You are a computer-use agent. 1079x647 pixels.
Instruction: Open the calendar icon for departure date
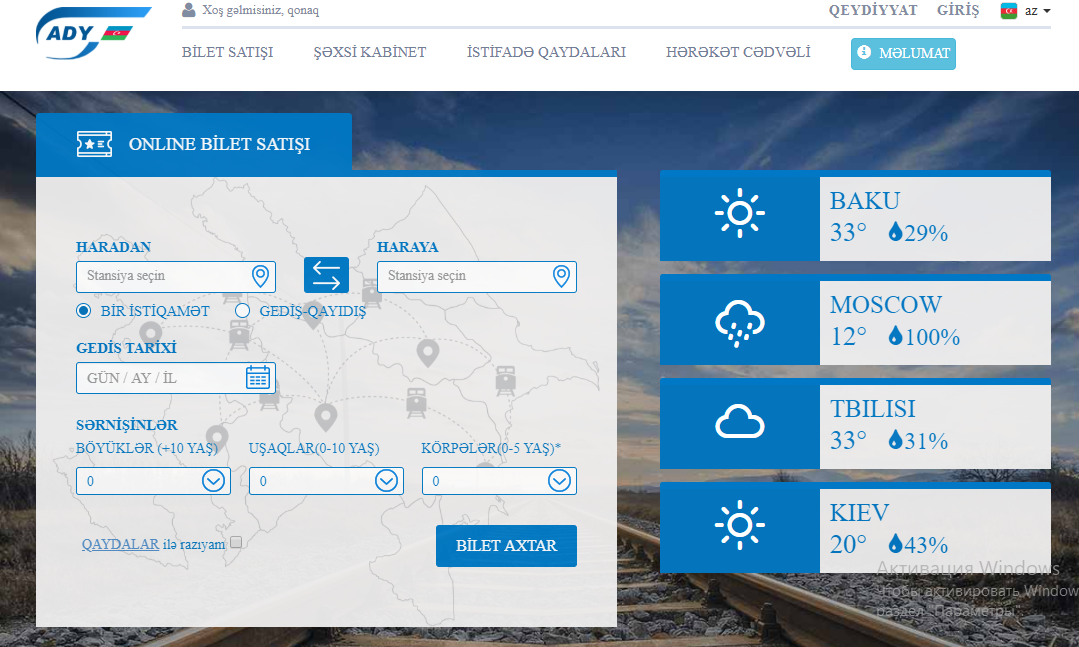[258, 377]
